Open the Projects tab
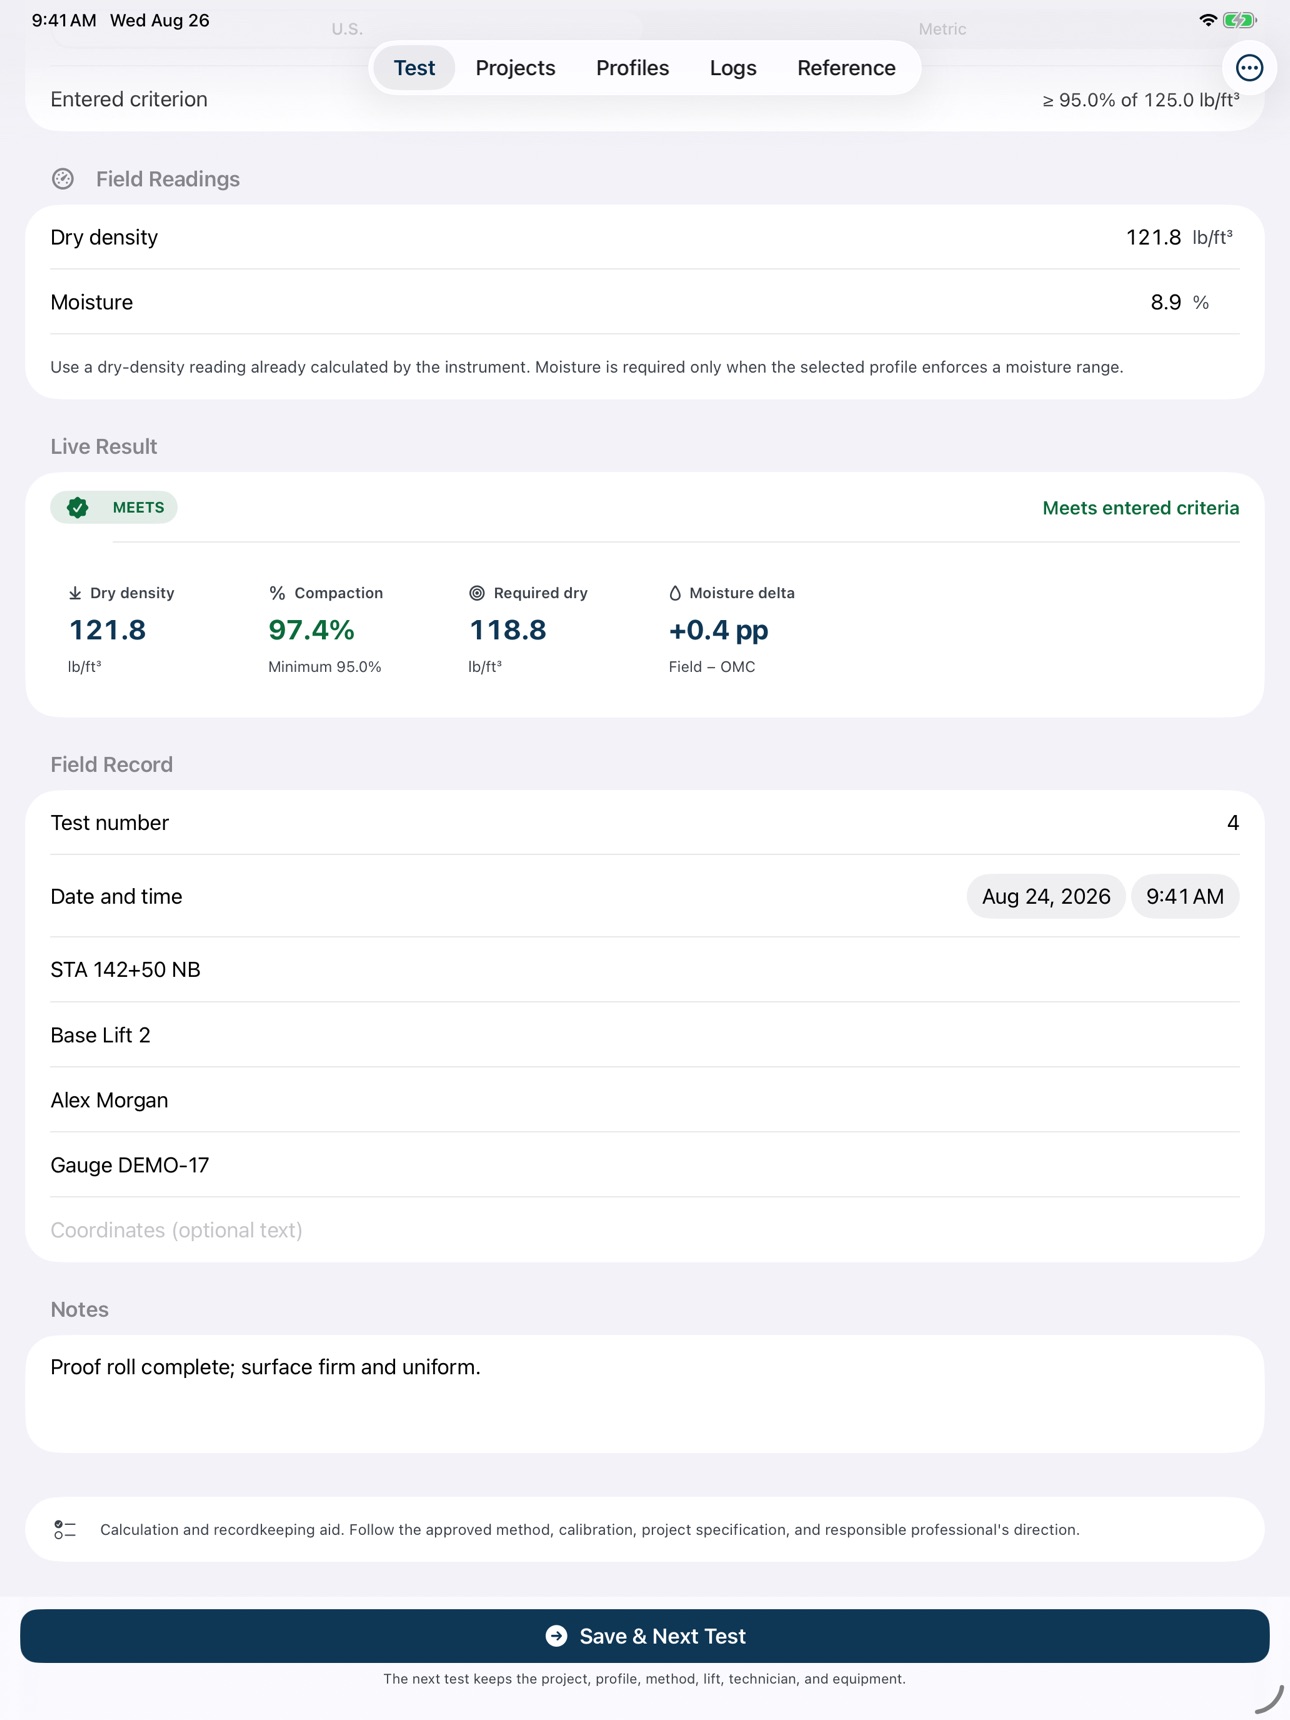 tap(515, 68)
